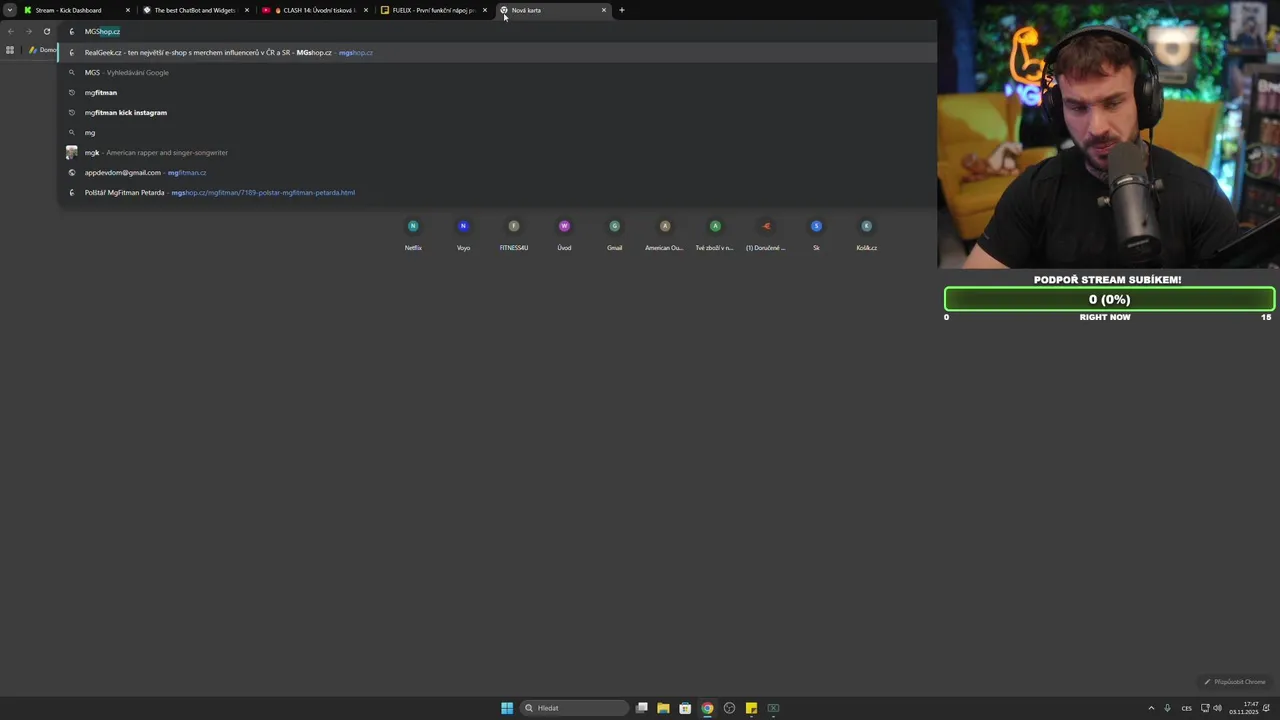
Task: Open Úvod shortcut
Action: [x=564, y=234]
